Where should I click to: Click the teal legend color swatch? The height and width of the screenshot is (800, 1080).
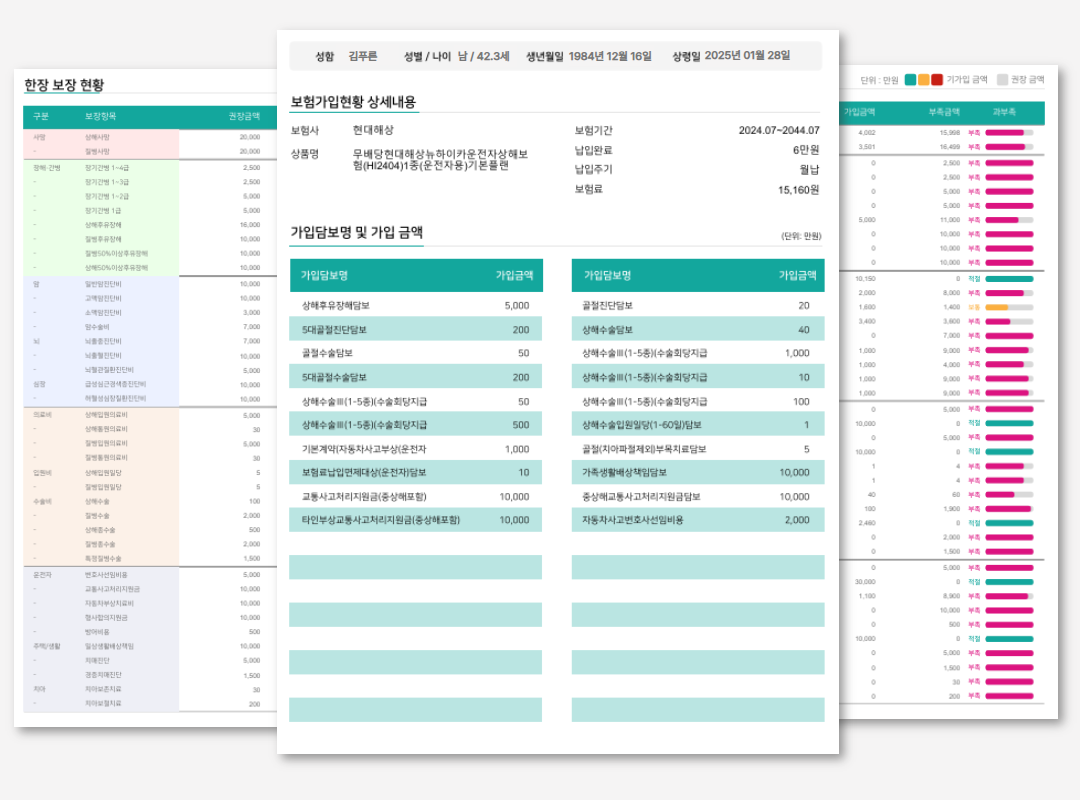(911, 80)
